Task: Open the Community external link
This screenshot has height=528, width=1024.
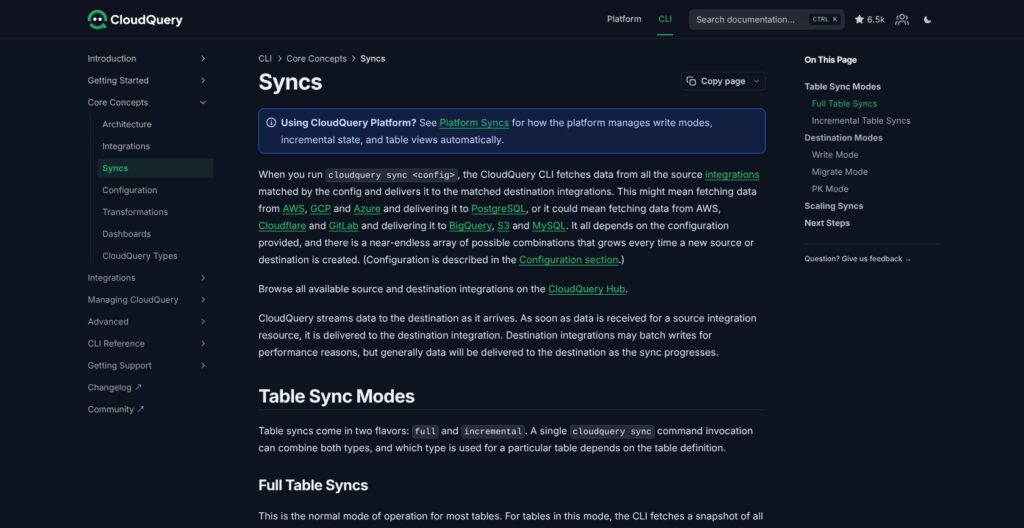Action: pyautogui.click(x=116, y=410)
